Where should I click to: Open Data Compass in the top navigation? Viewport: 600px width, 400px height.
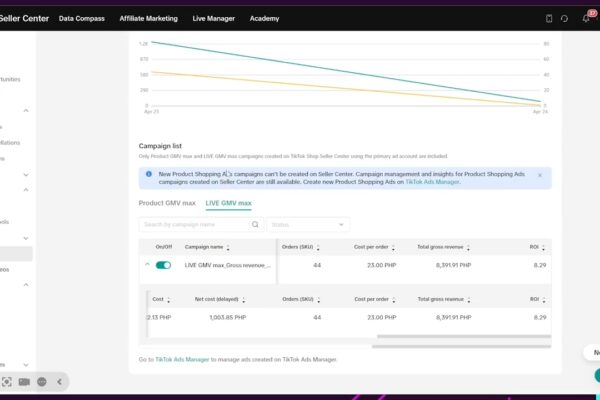pos(82,18)
